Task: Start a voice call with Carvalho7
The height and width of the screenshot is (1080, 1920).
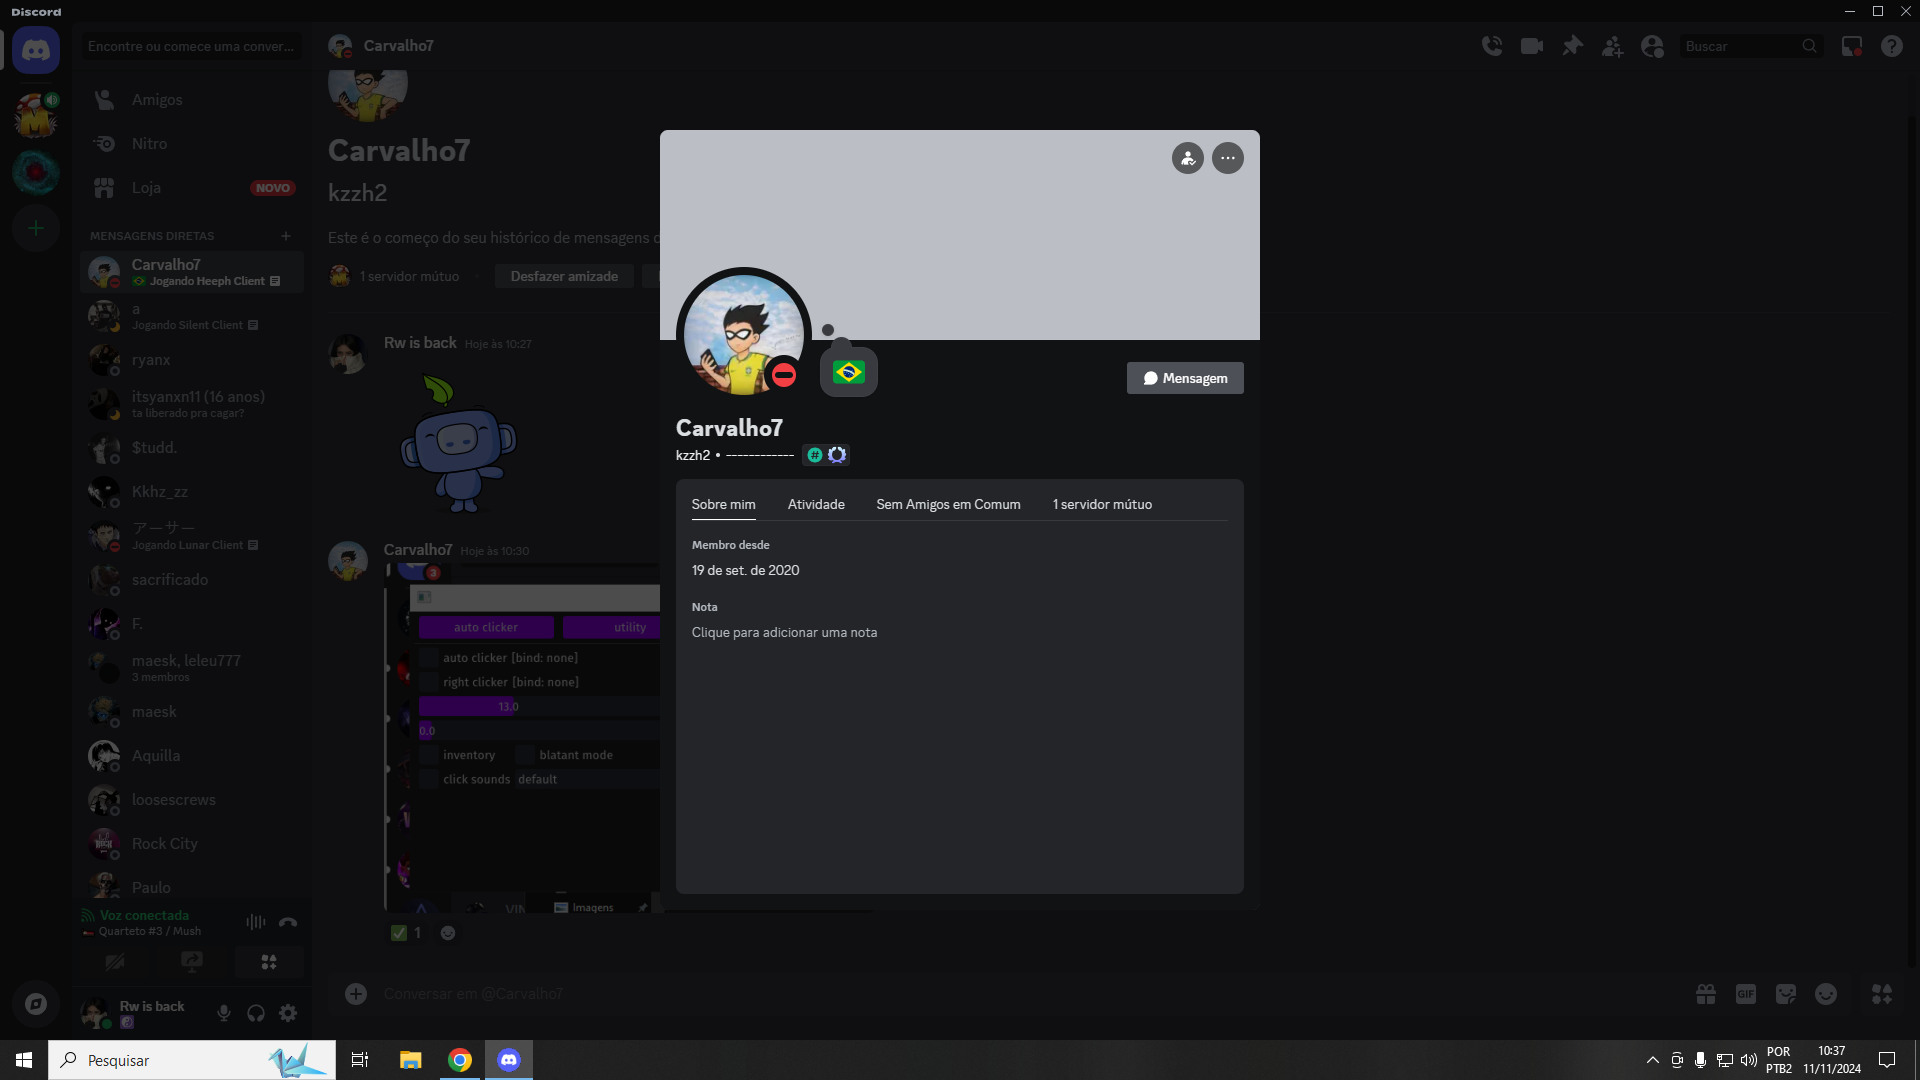Action: pos(1492,46)
